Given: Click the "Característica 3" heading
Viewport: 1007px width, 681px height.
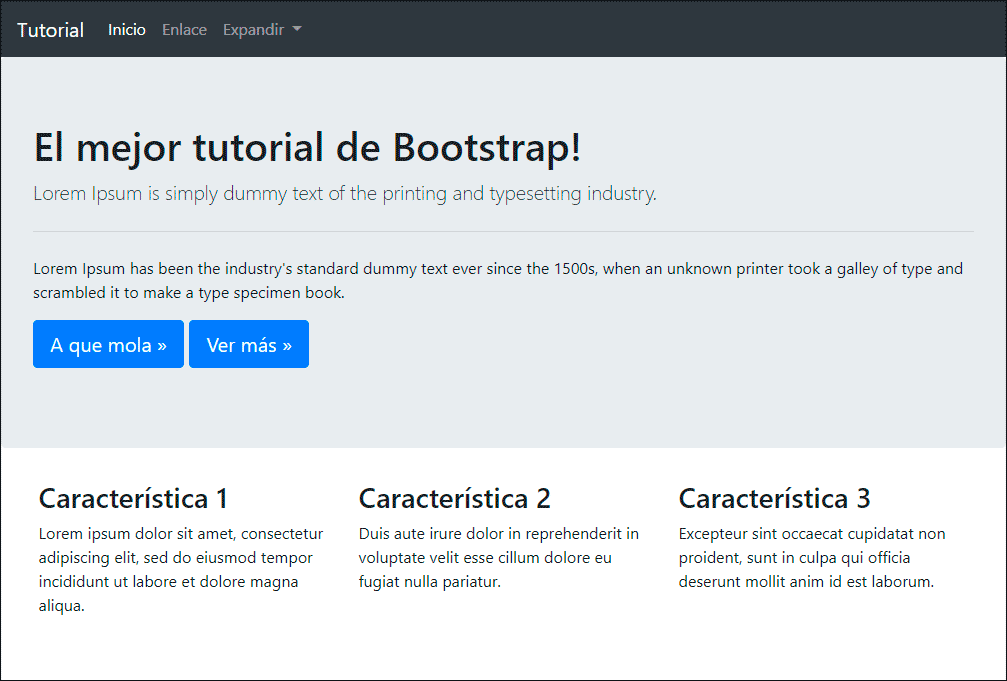Looking at the screenshot, I should (774, 499).
